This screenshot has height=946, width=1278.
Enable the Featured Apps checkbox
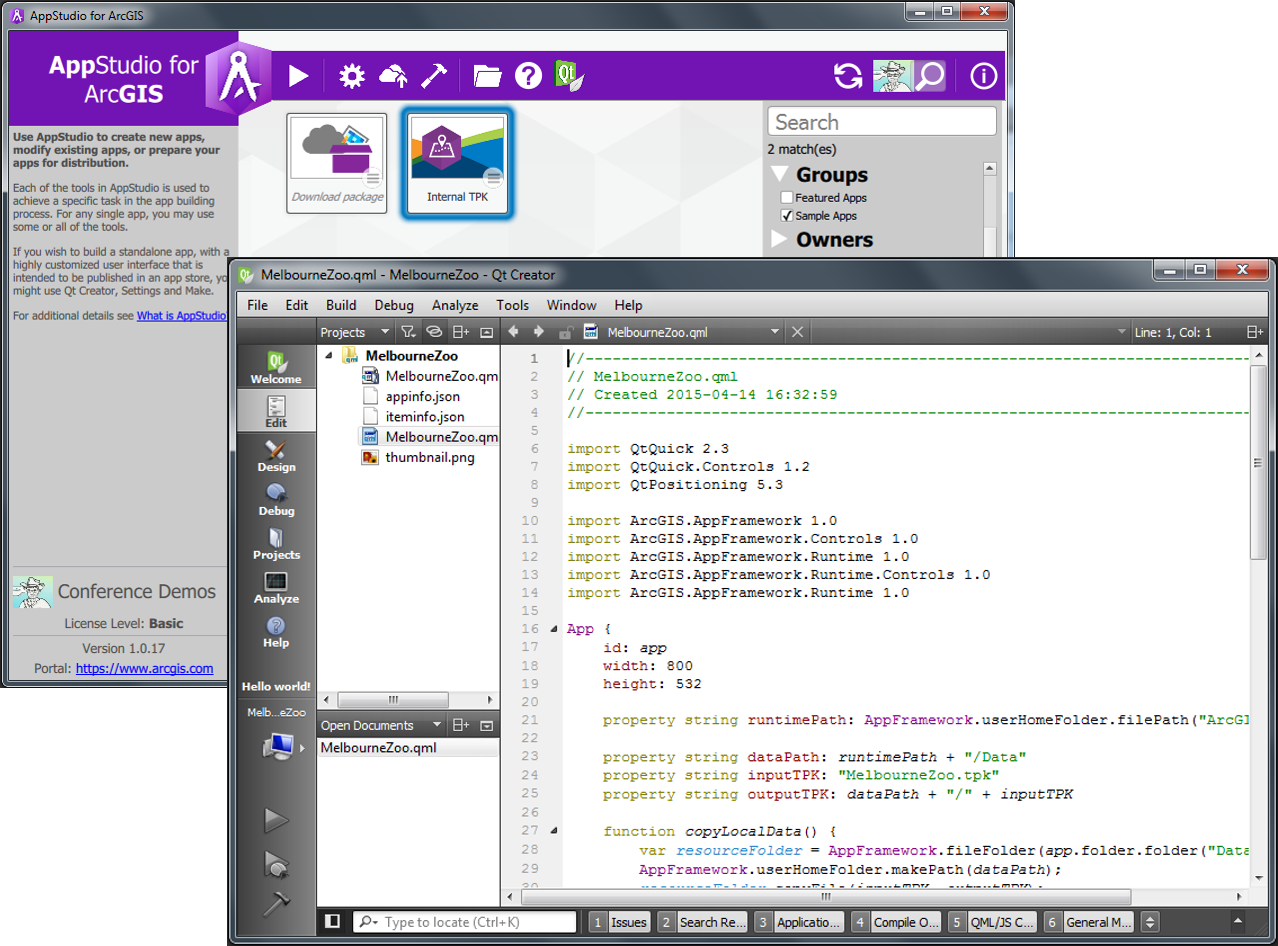pyautogui.click(x=787, y=198)
